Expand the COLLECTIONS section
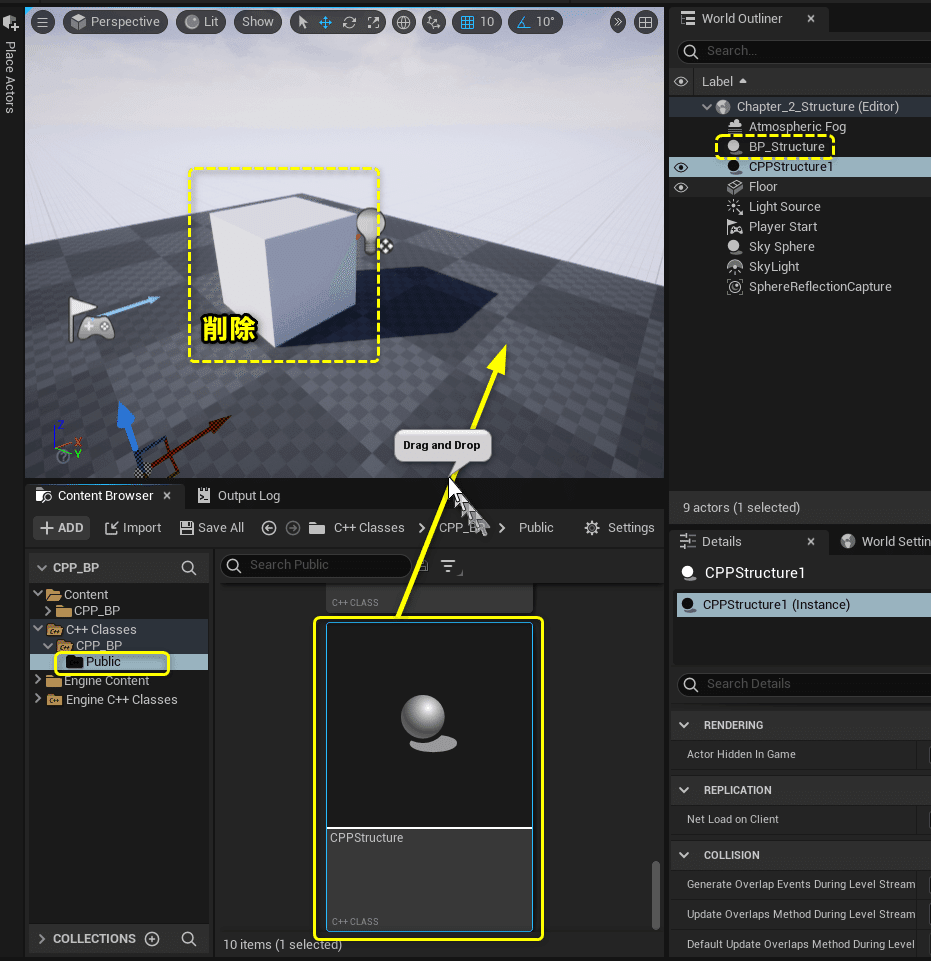 click(x=41, y=939)
